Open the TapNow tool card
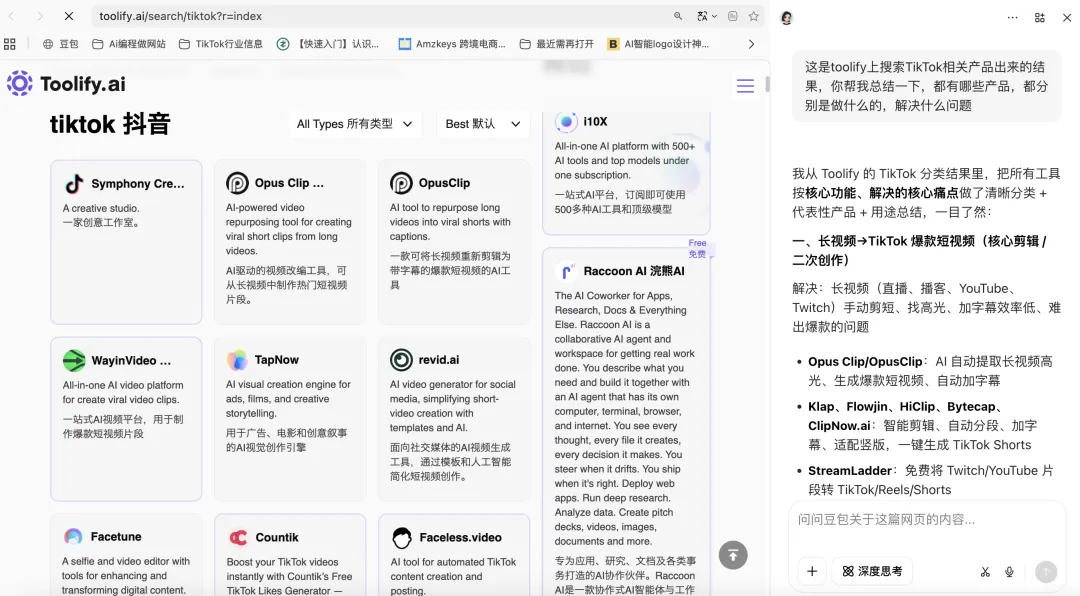Screen dimensions: 1080x596 [x=290, y=418]
